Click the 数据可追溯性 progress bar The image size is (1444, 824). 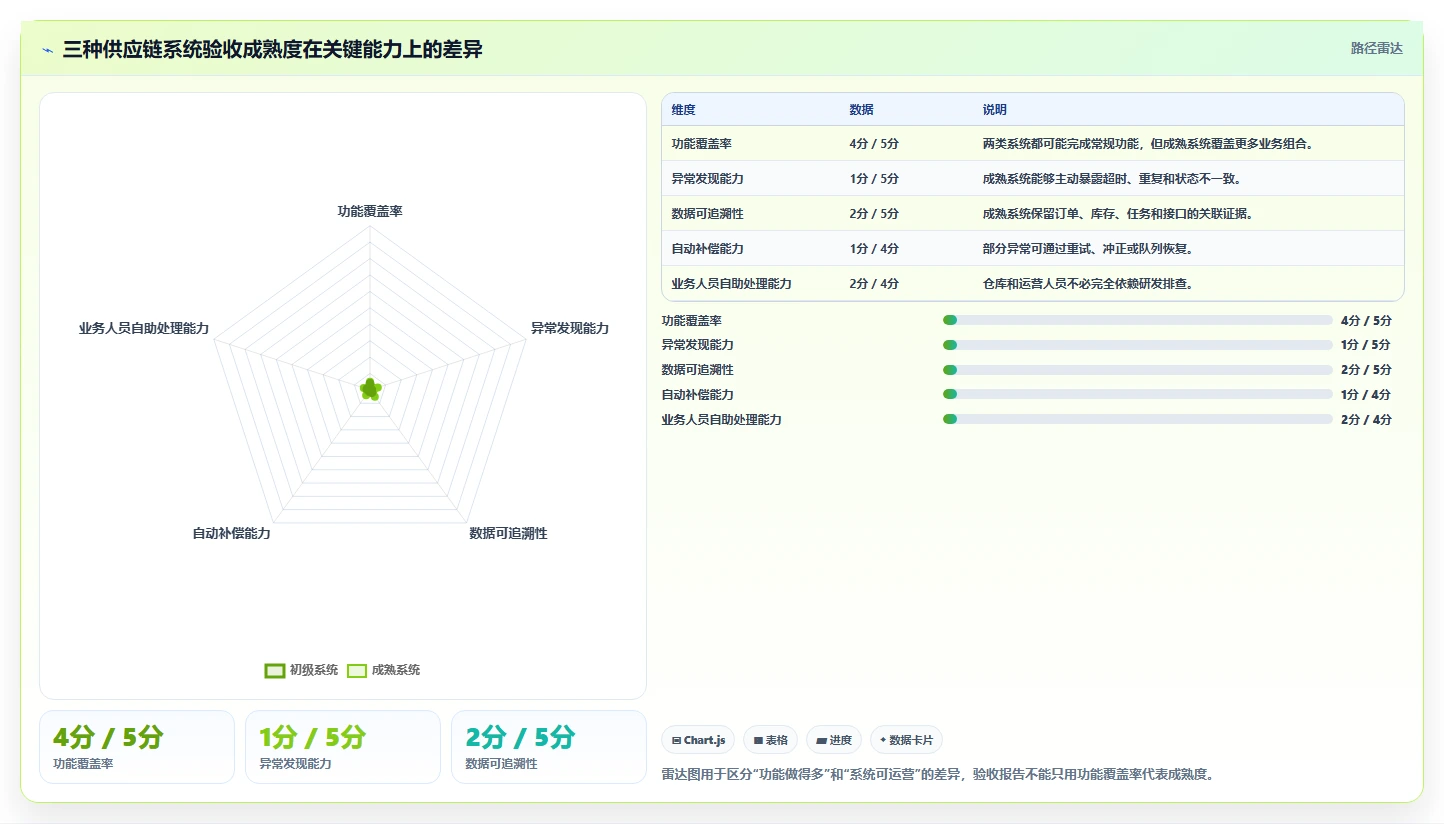(1137, 370)
